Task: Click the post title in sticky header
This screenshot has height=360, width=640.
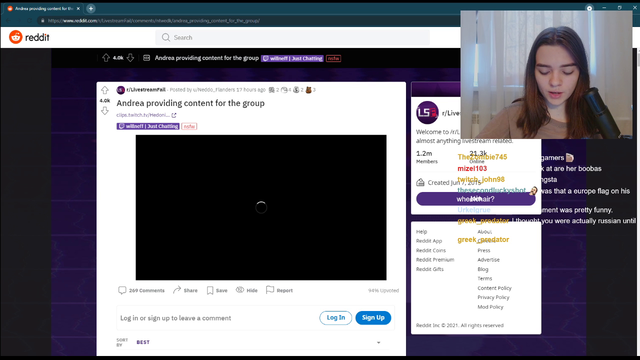Action: click(x=207, y=58)
